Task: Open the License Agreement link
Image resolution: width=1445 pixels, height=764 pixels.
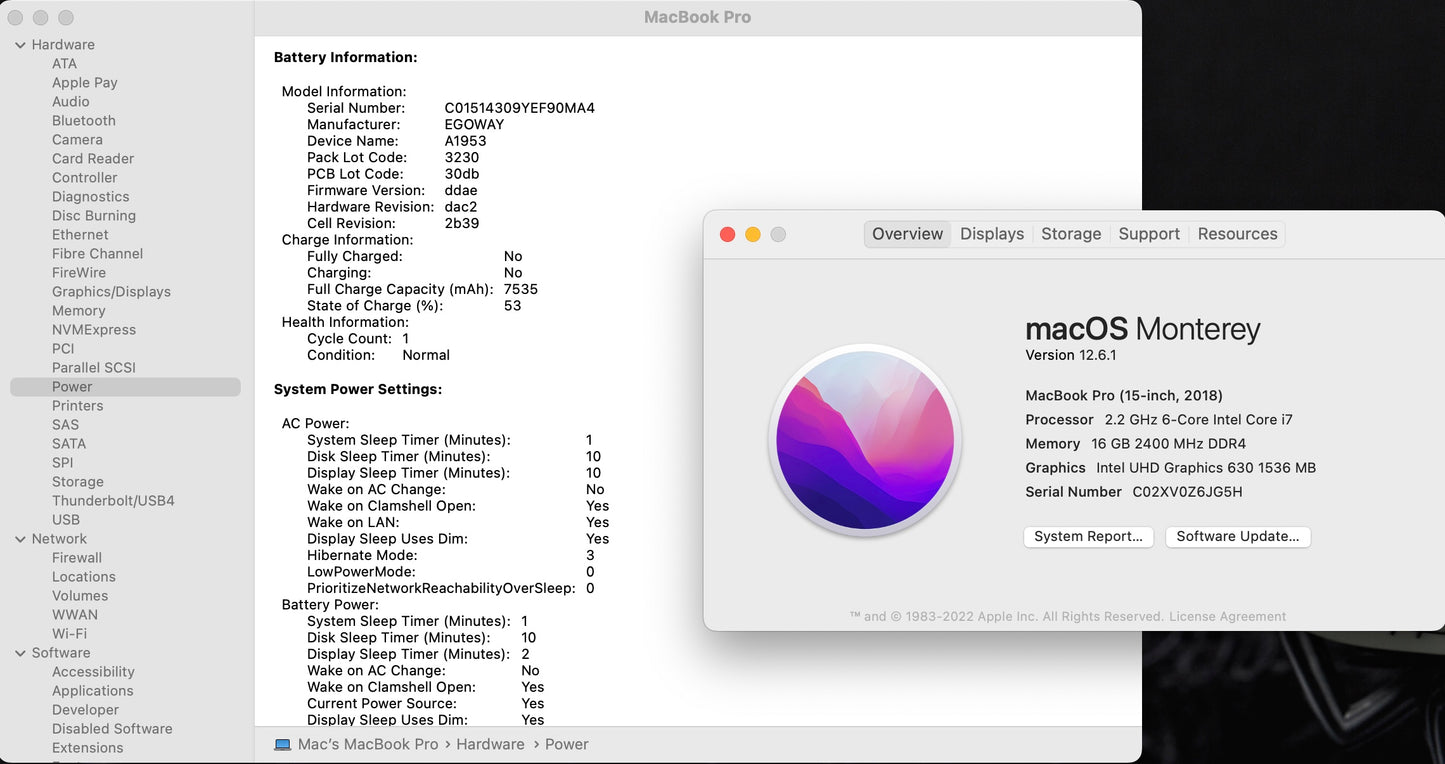Action: point(1227,617)
